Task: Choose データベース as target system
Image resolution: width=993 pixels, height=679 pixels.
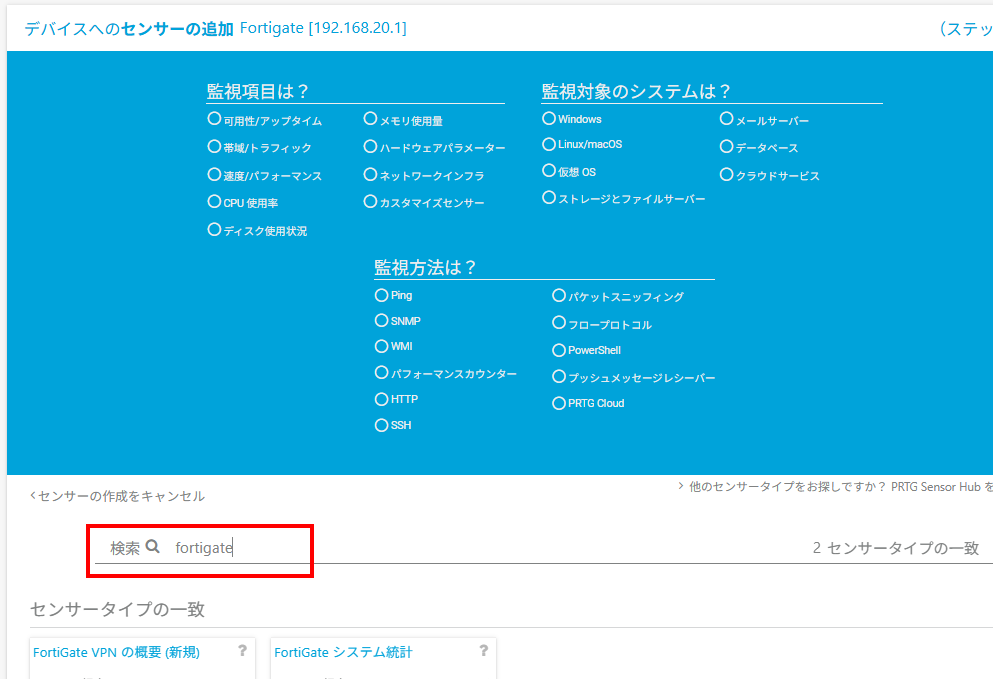Action: pyautogui.click(x=726, y=146)
